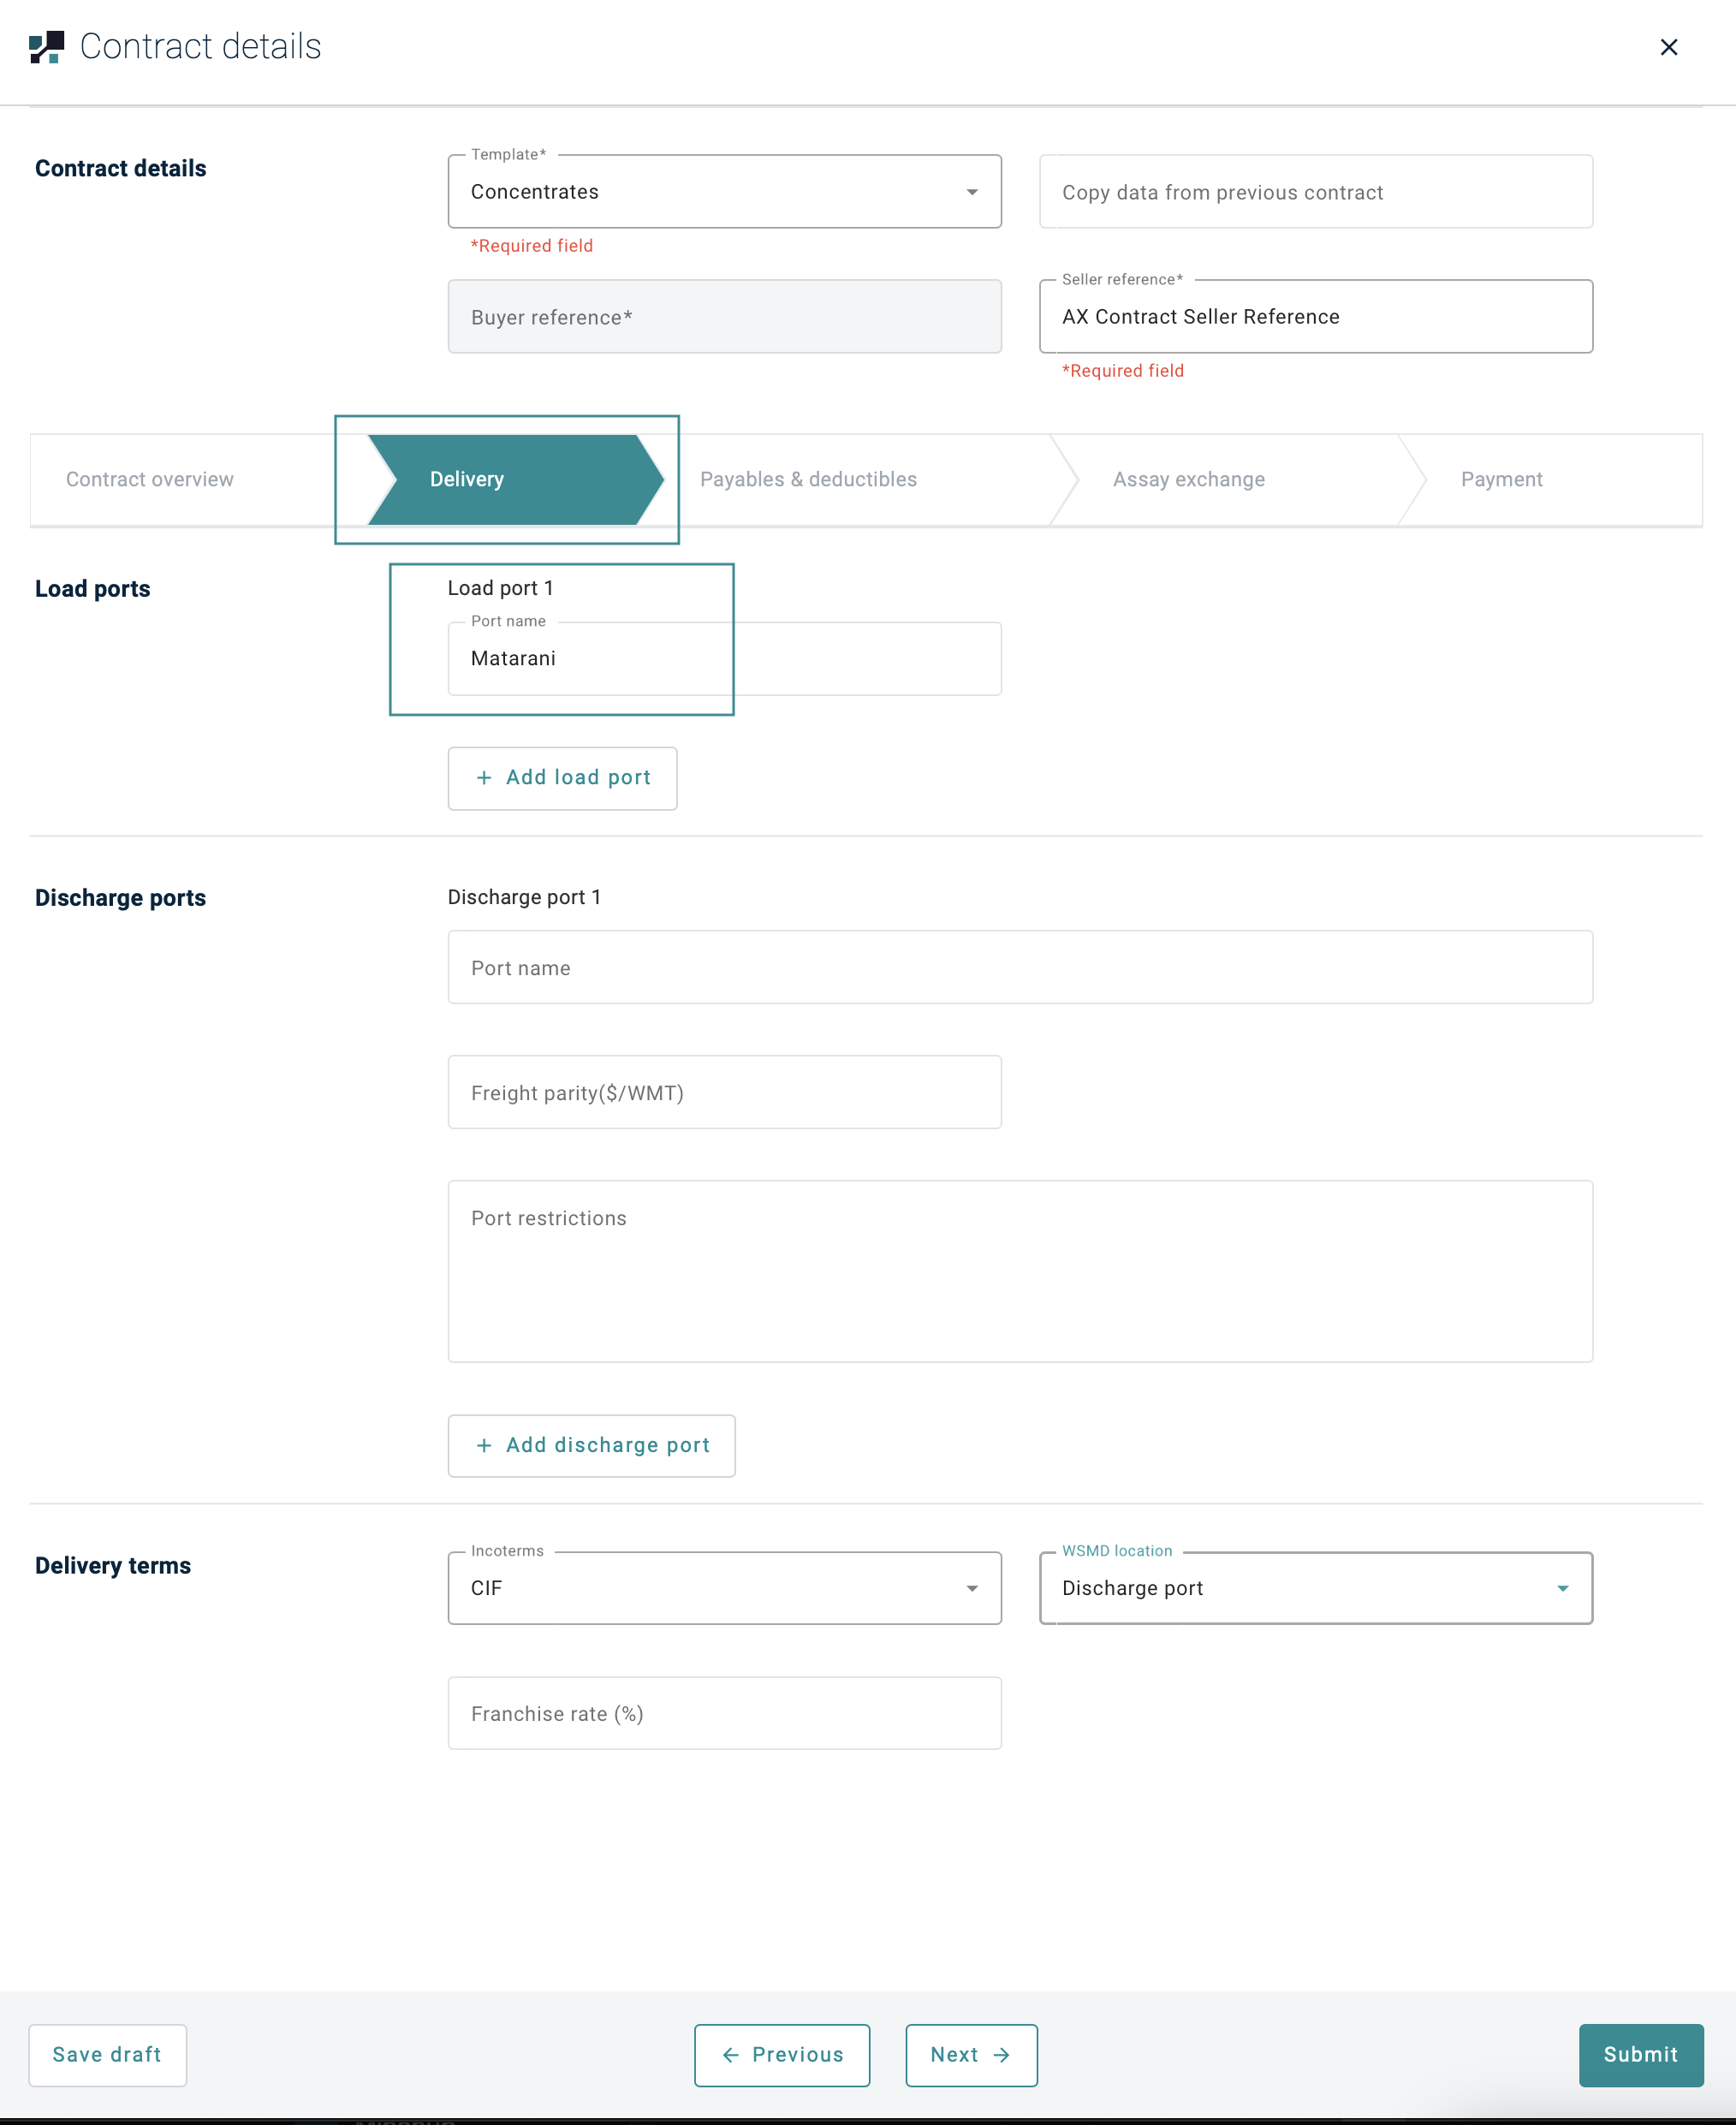Click the app logo beside Contract details
The width and height of the screenshot is (1736, 2125).
46,47
